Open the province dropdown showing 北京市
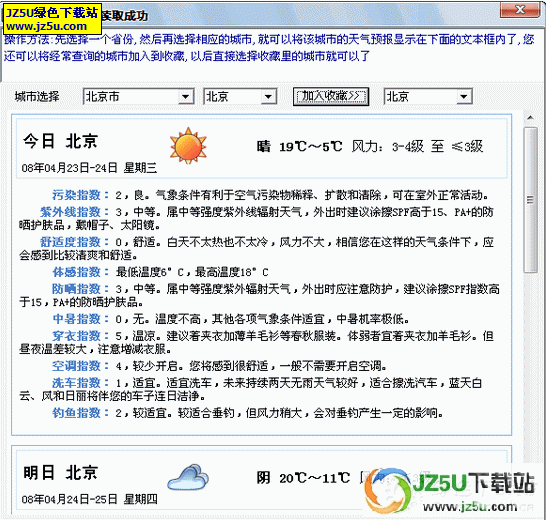The width and height of the screenshot is (546, 520). (138, 96)
